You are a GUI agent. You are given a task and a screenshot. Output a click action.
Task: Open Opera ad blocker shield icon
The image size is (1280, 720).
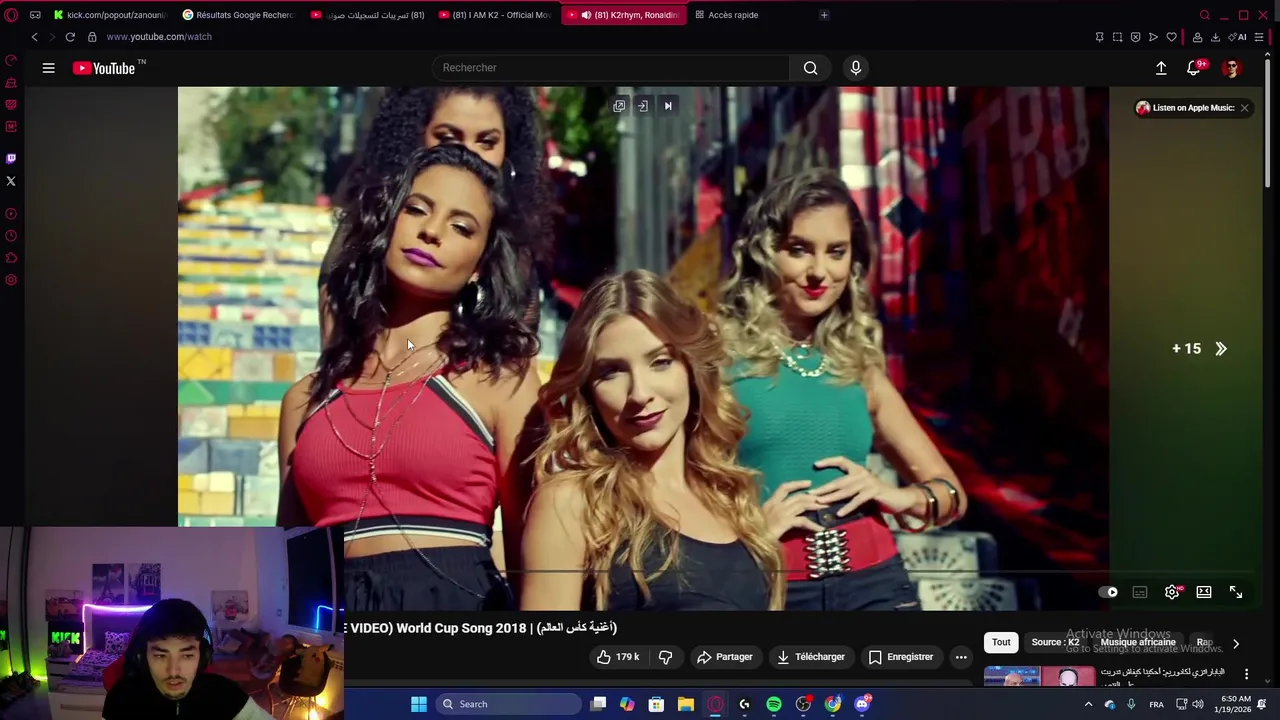coord(1135,37)
